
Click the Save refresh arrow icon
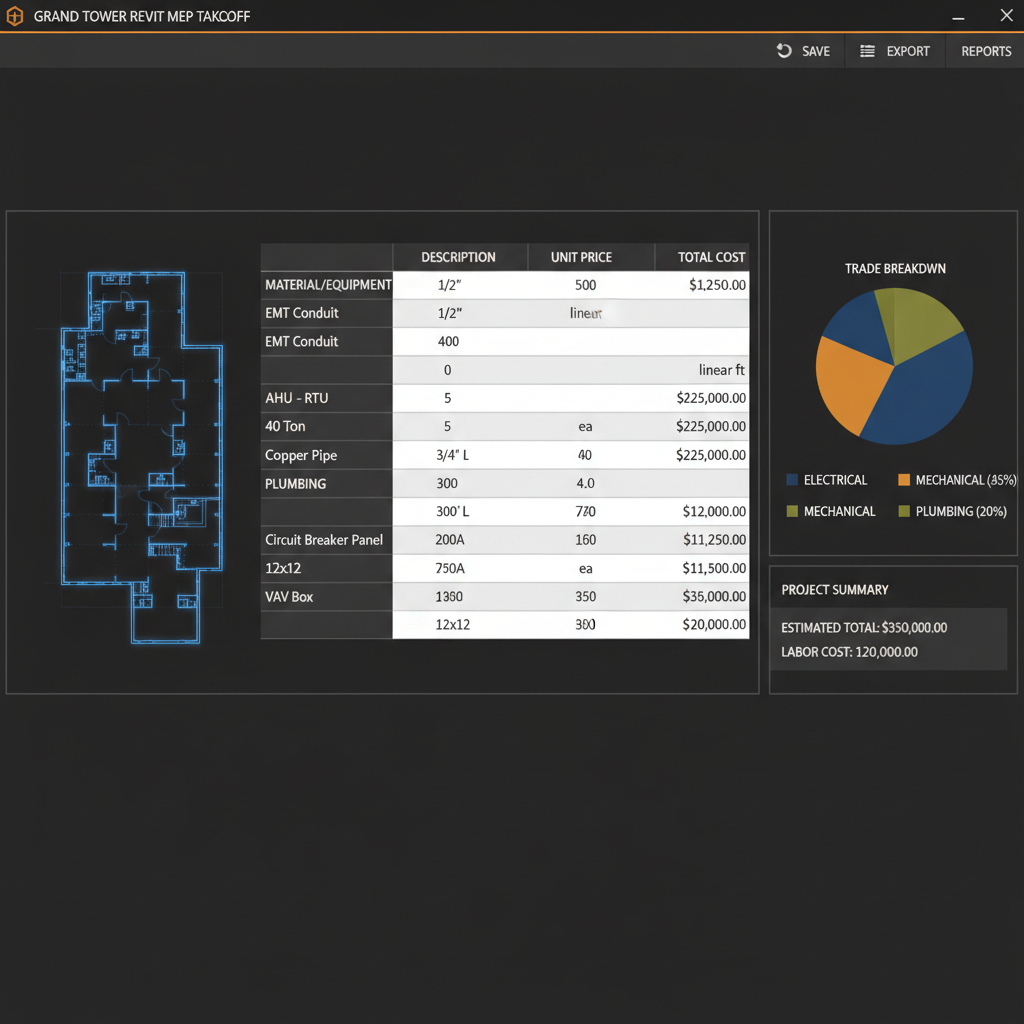coord(784,51)
